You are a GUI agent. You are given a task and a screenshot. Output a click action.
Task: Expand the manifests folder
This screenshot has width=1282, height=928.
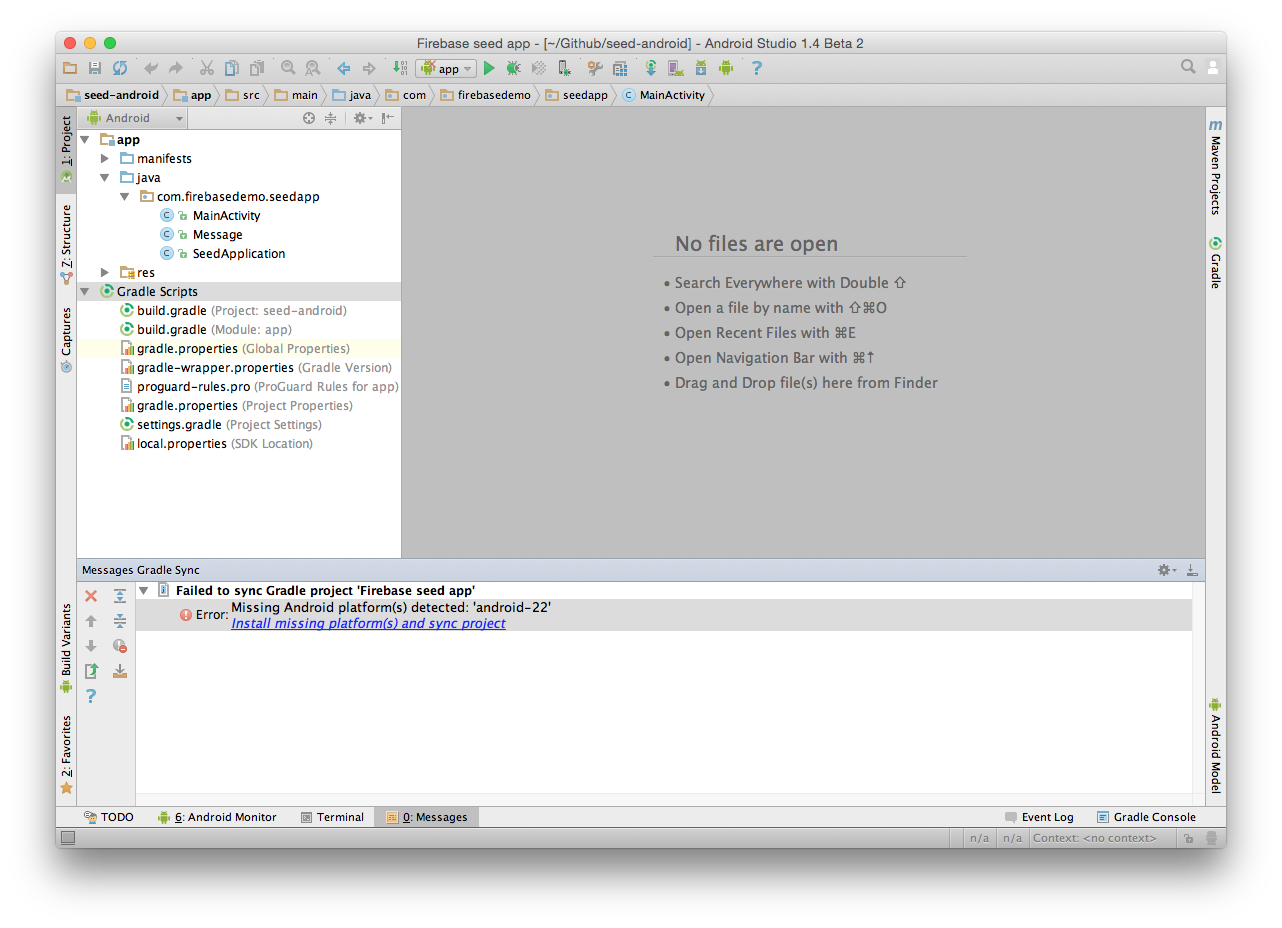[105, 159]
